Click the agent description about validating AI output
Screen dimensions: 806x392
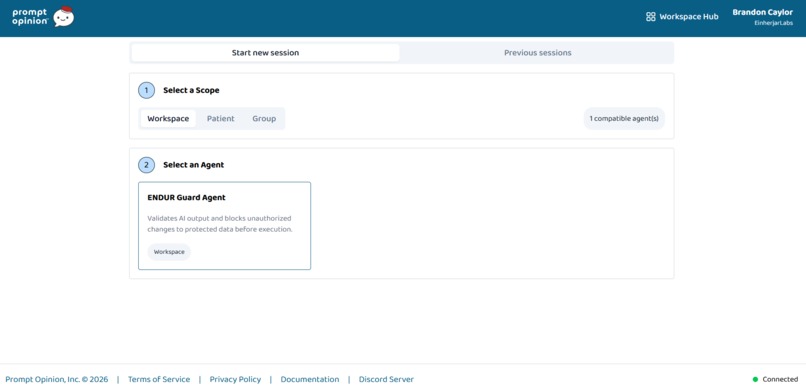(x=220, y=224)
